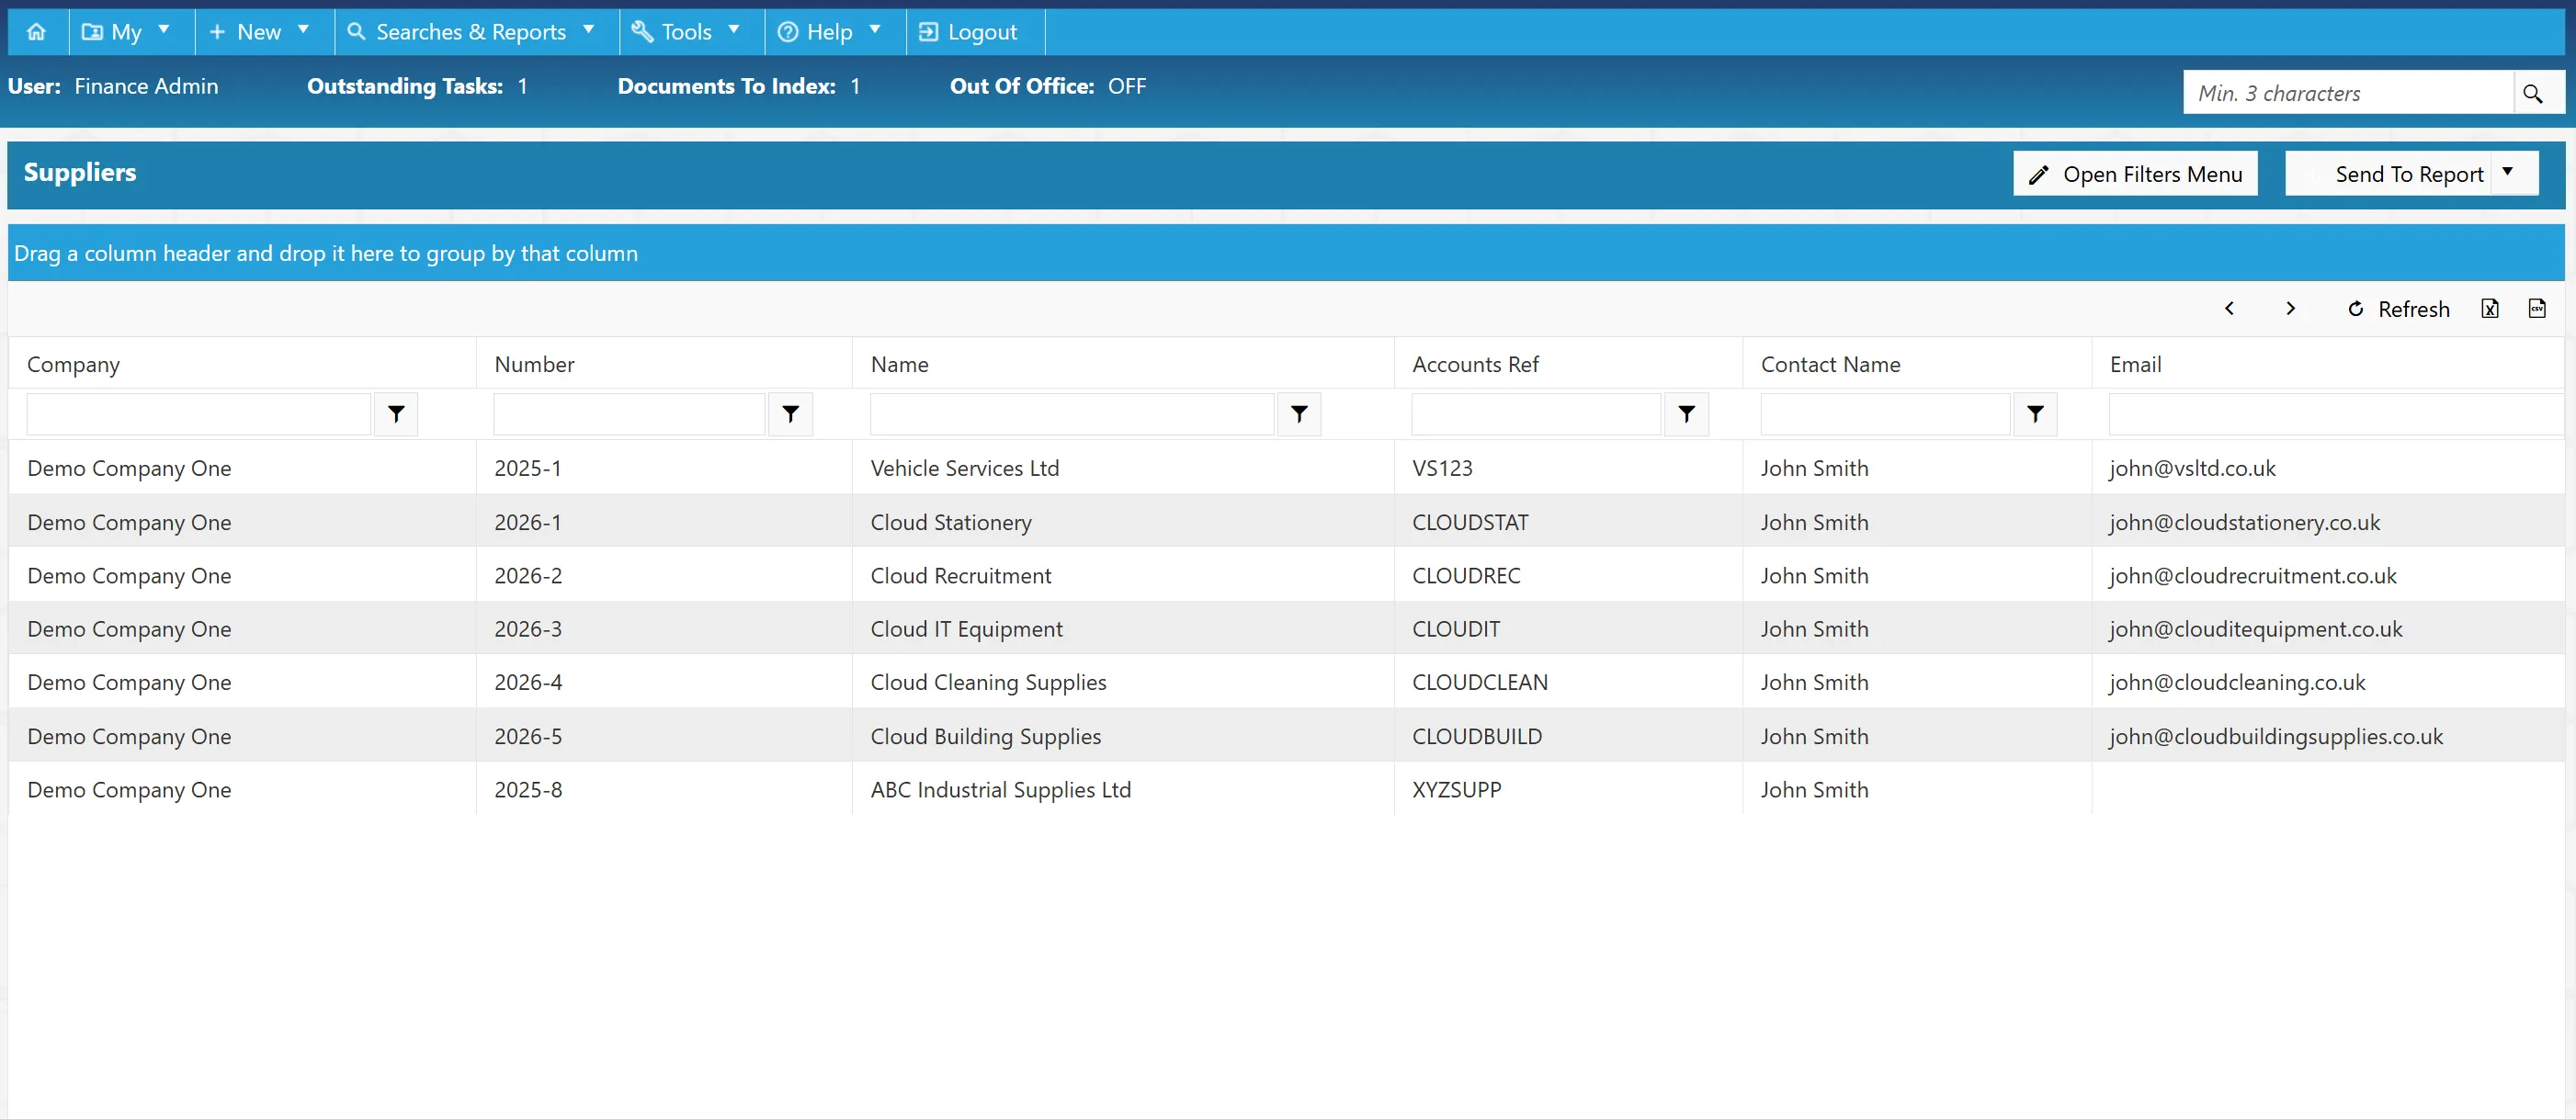Click accounts ref CLOUDREC
The height and width of the screenshot is (1119, 2576).
[x=1466, y=576]
